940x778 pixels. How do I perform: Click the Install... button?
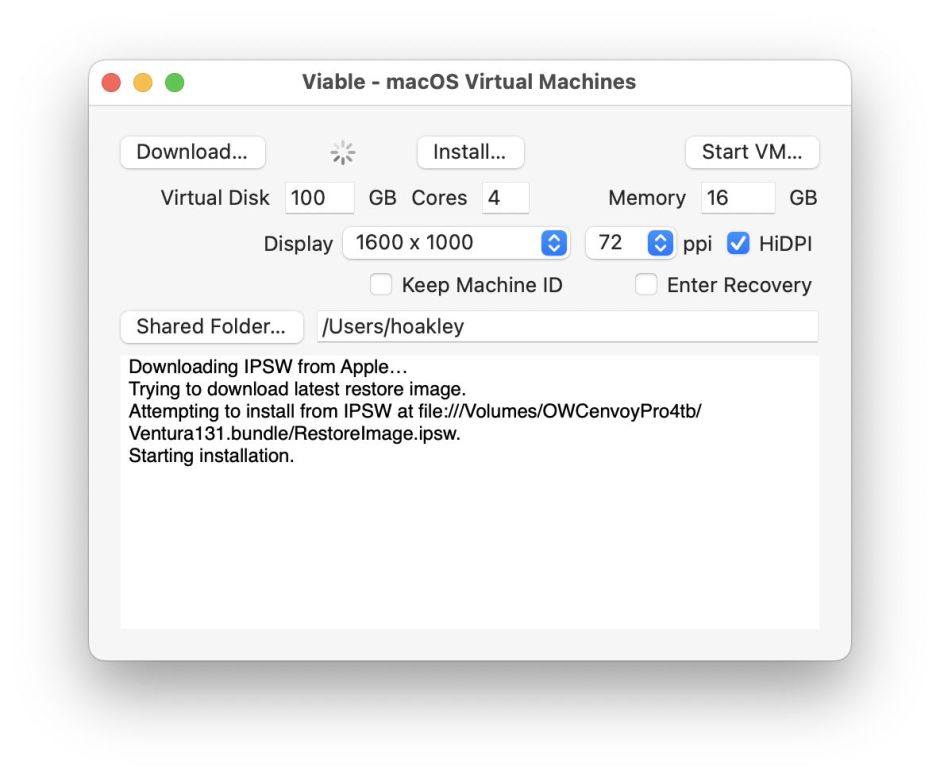[x=470, y=152]
